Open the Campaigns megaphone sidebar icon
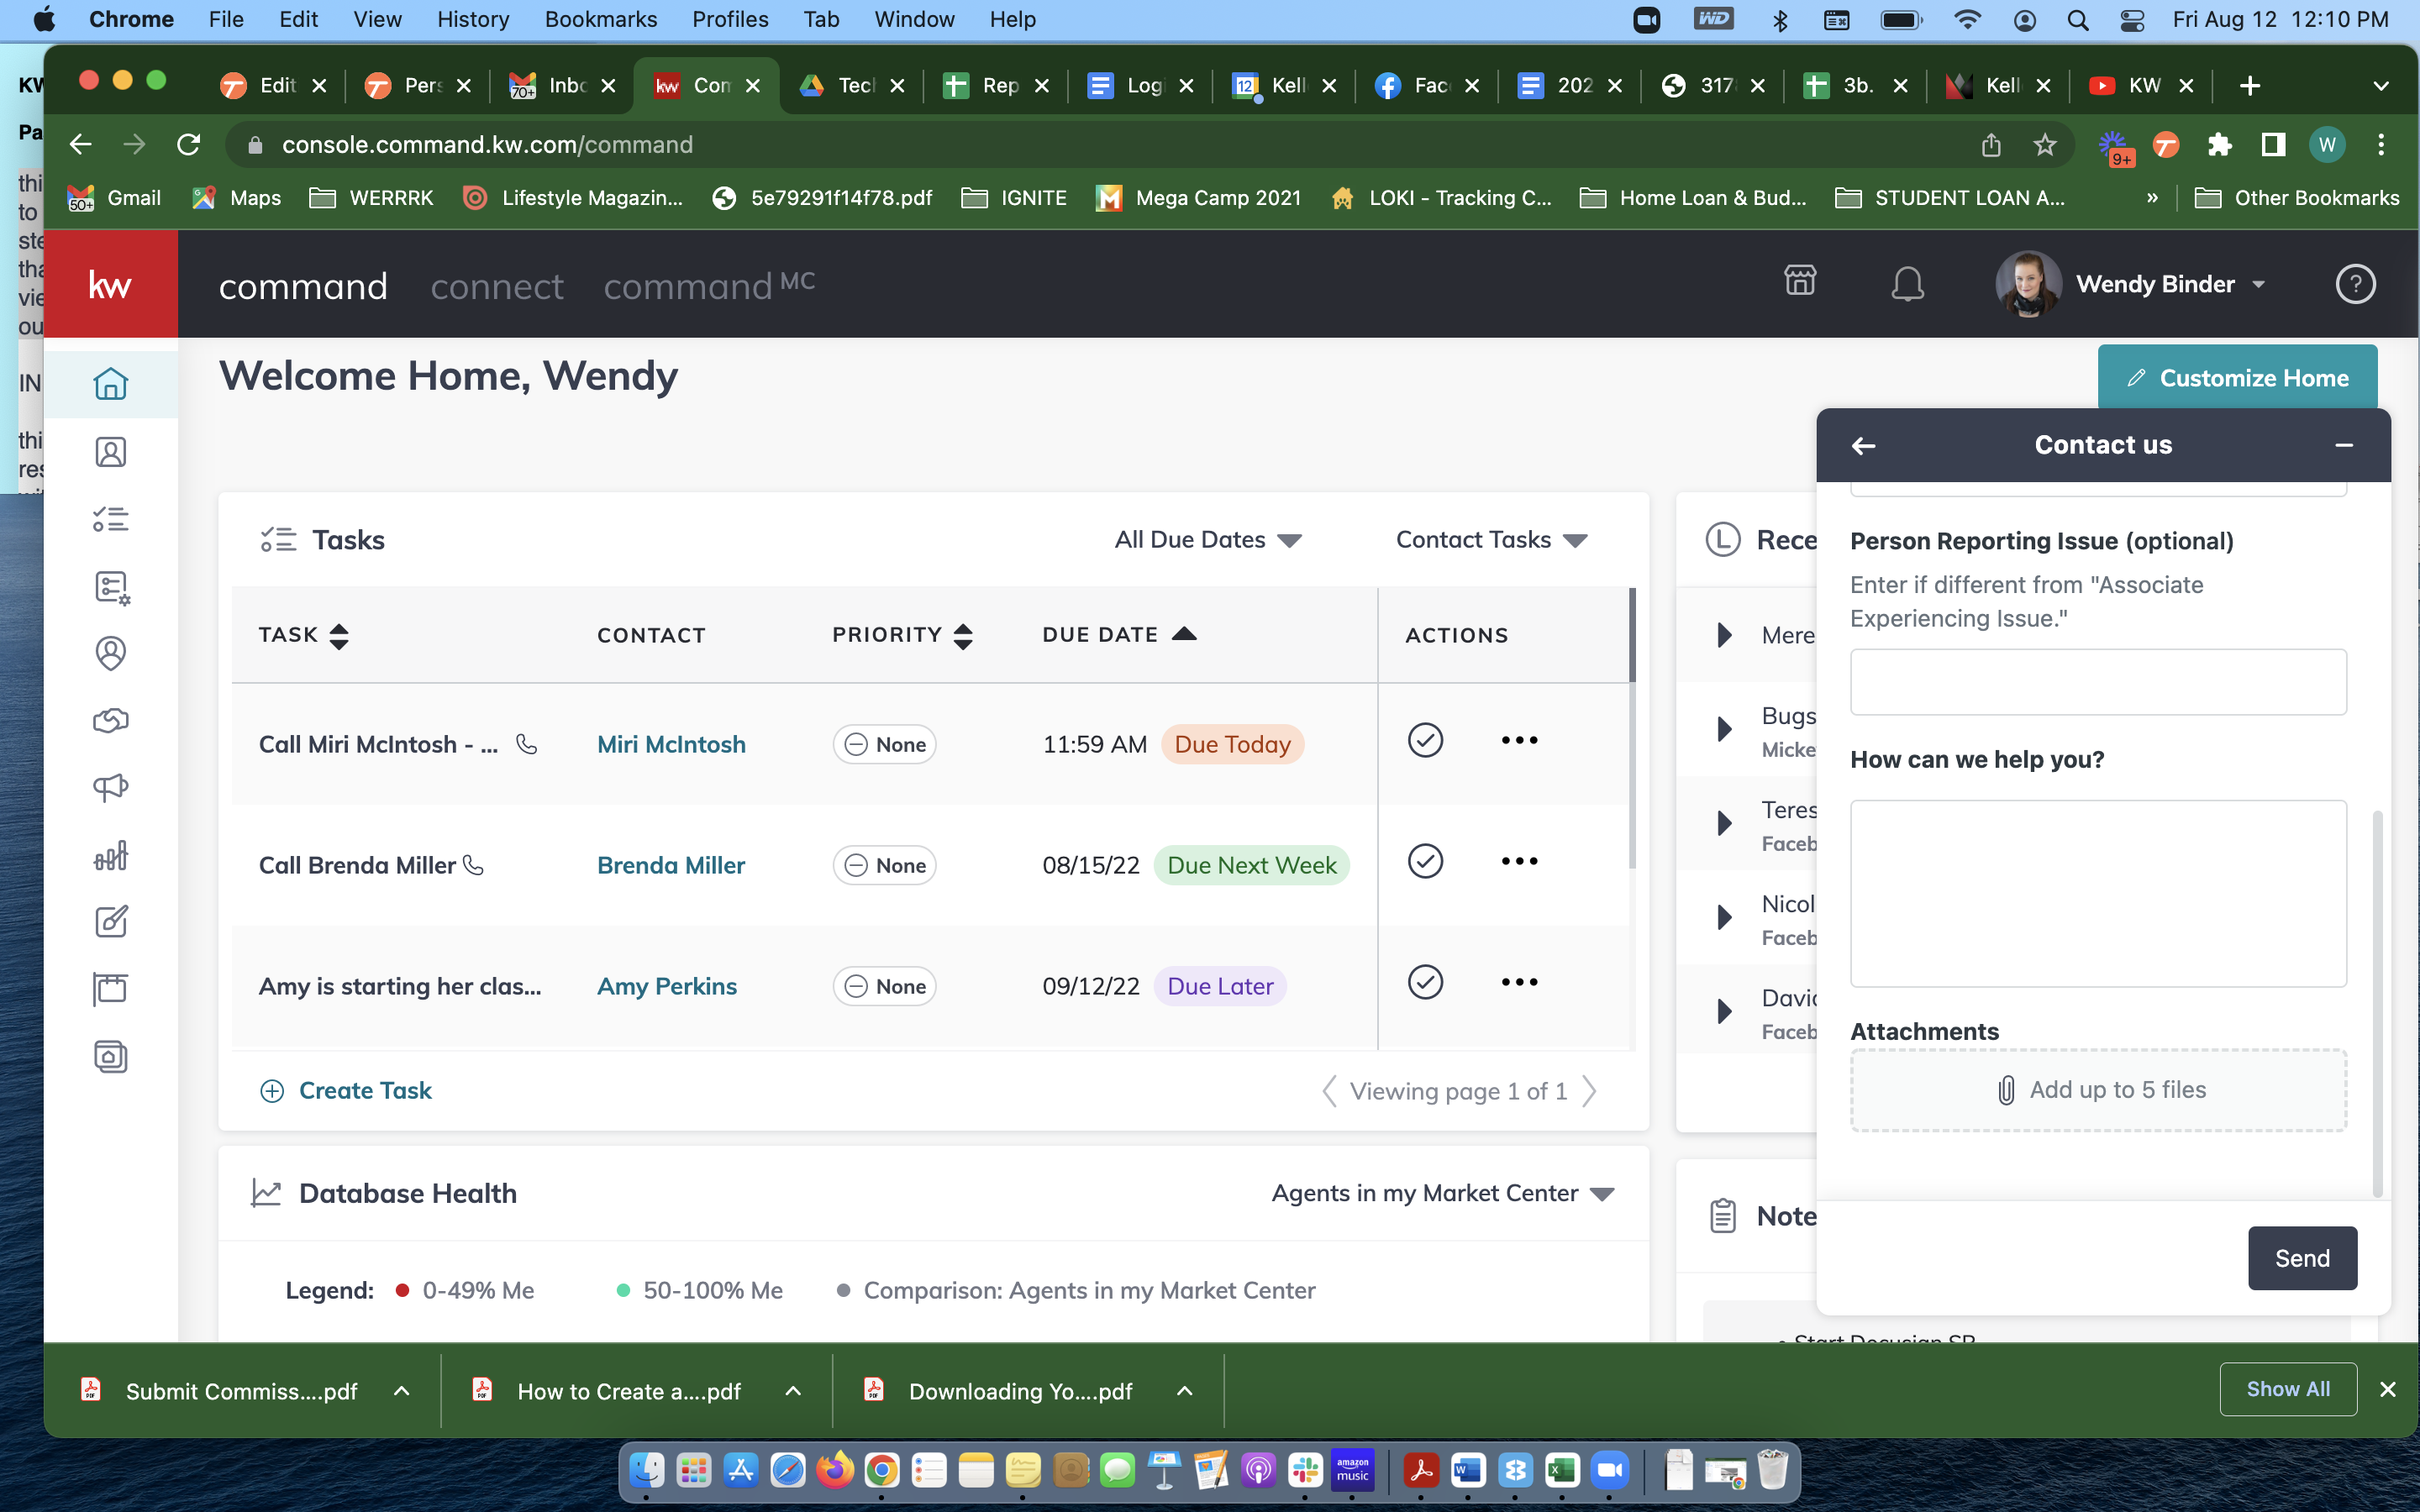The height and width of the screenshot is (1512, 2420). (110, 788)
